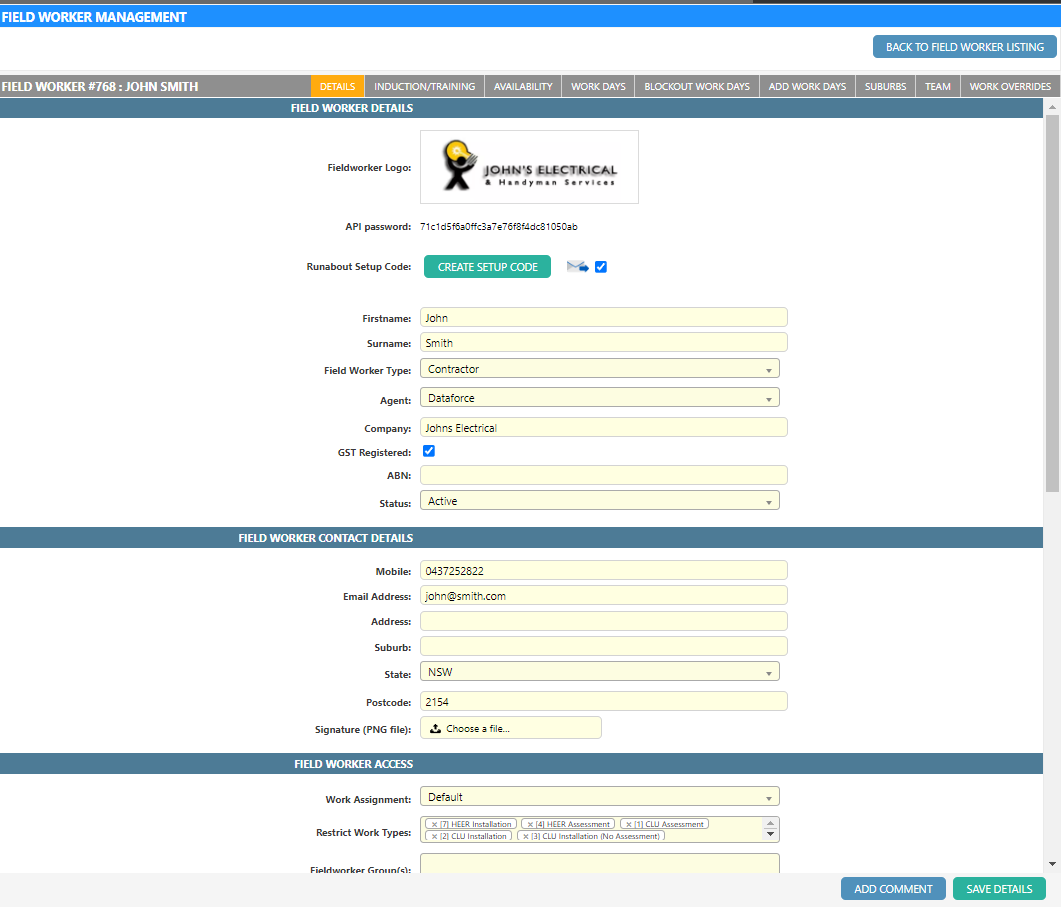Click the page's vertical scrollbar thumb

pos(1052,300)
